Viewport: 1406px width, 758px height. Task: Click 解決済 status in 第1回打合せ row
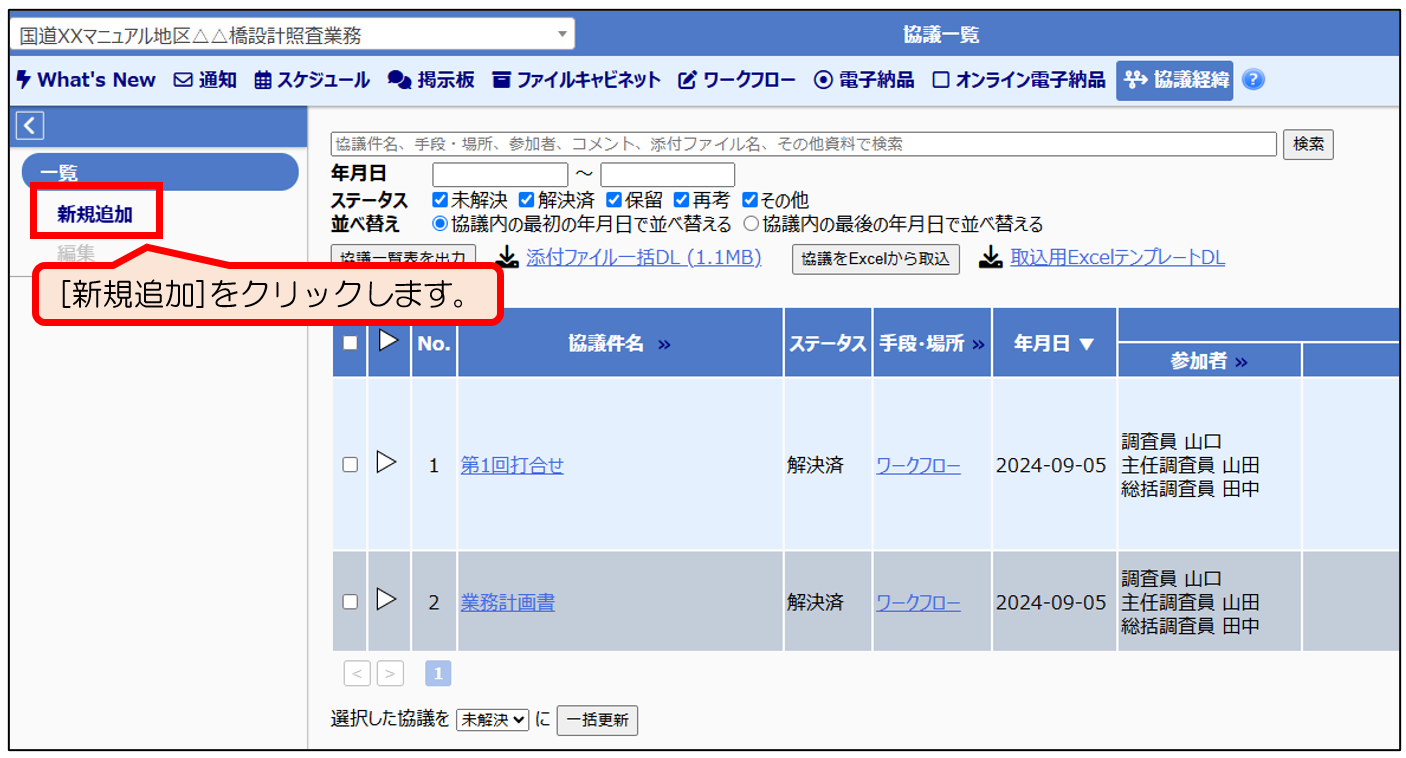(x=815, y=466)
